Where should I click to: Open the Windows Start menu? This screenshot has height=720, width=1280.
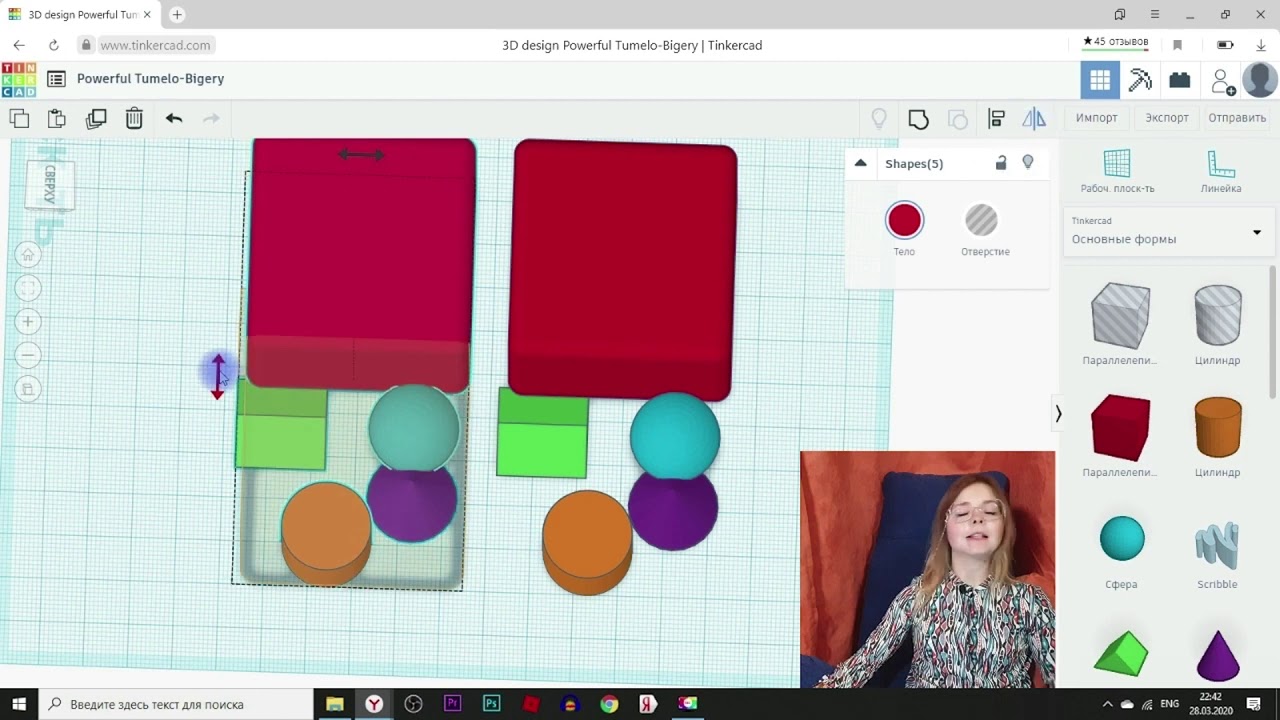pos(19,704)
